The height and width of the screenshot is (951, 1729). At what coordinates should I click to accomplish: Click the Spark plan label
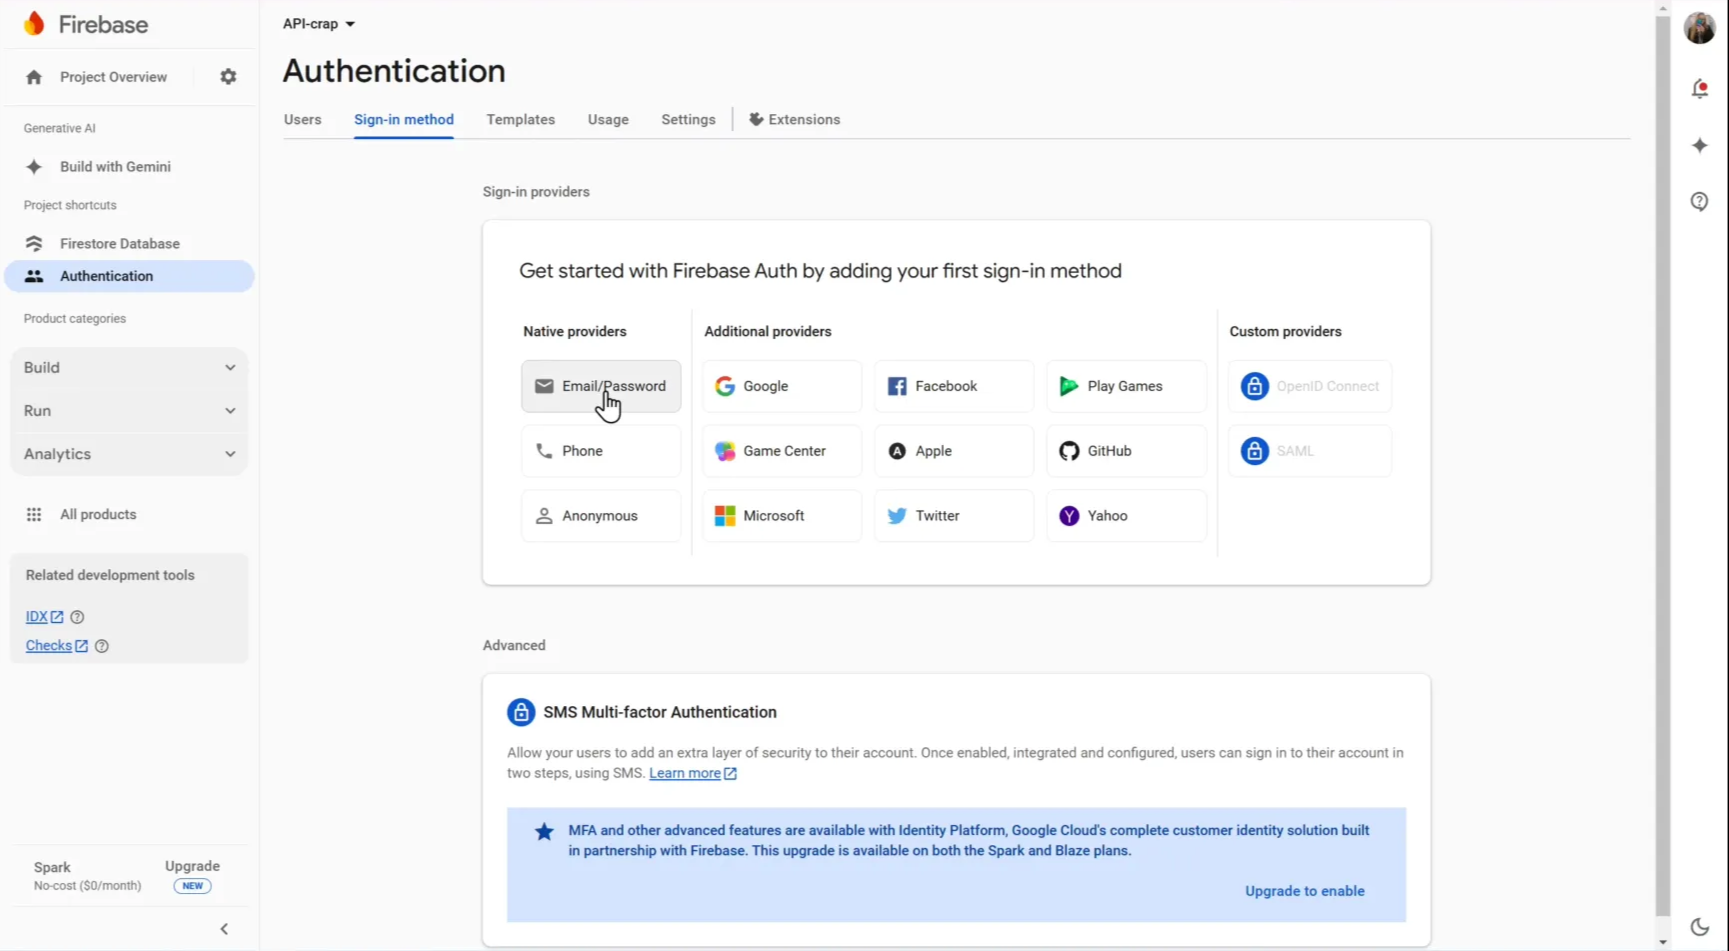coord(52,867)
